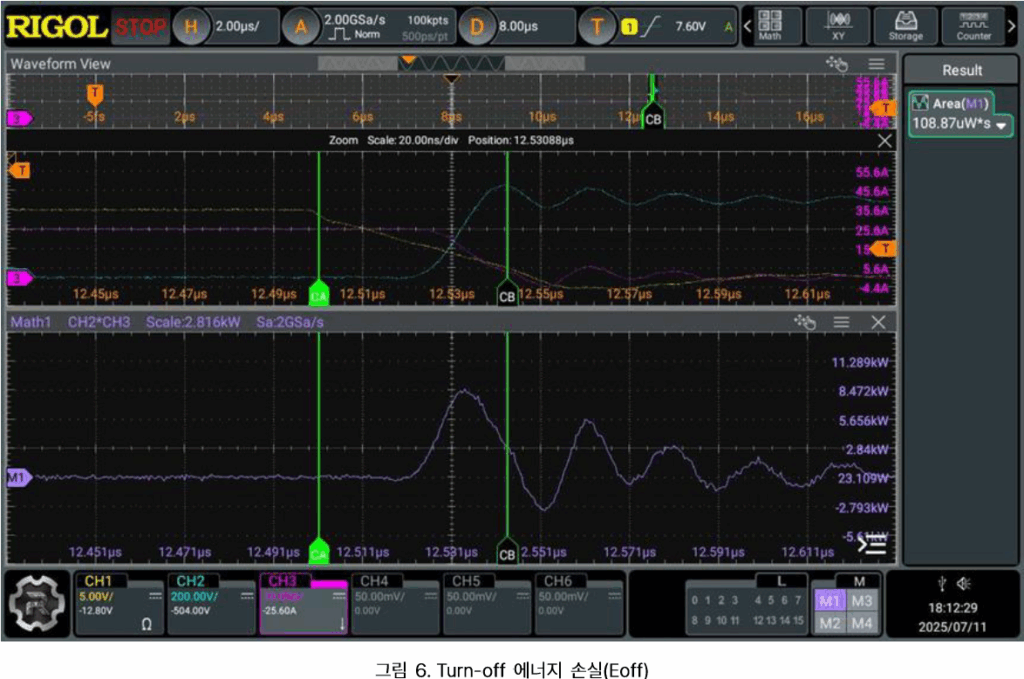The height and width of the screenshot is (679, 1024).
Task: Open the Result panel tab
Action: tap(962, 71)
